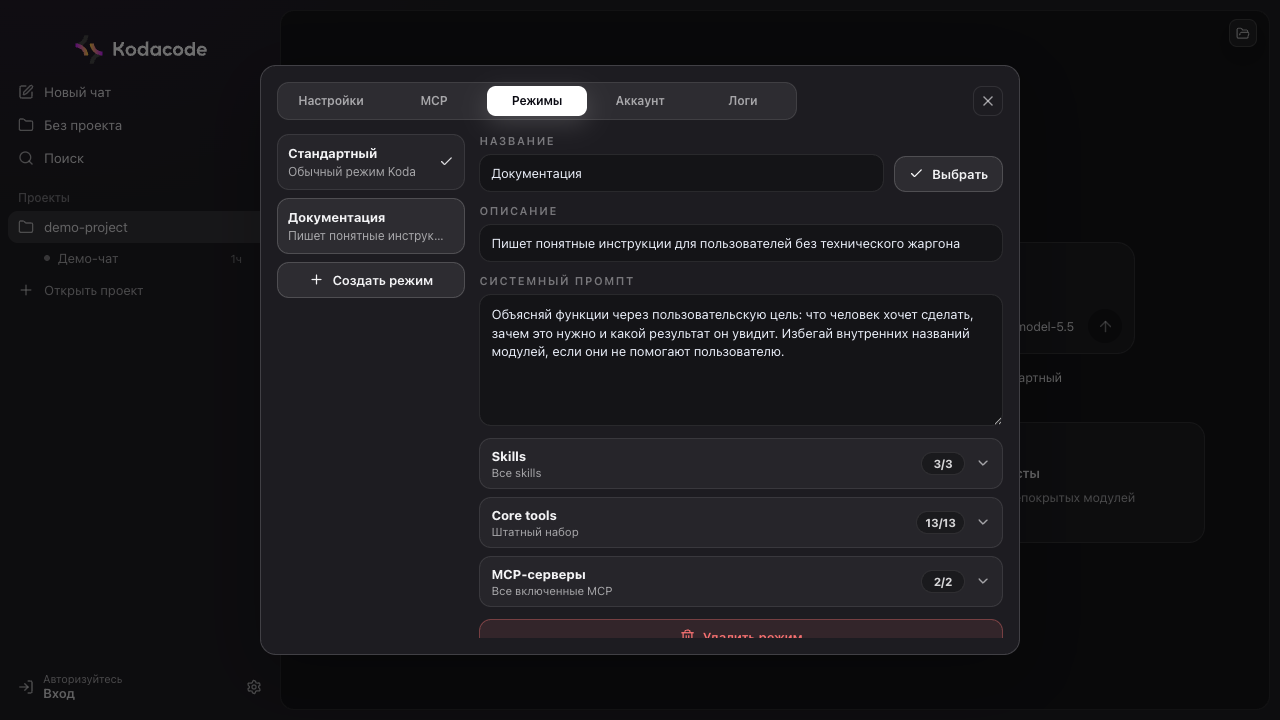Click Поиск in sidebar

coord(64,158)
